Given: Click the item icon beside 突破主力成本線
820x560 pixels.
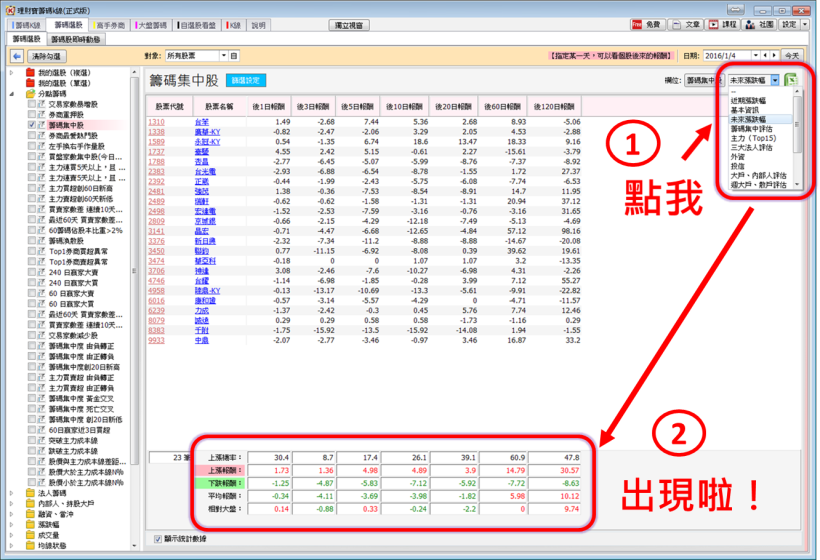Looking at the screenshot, I should pos(41,440).
